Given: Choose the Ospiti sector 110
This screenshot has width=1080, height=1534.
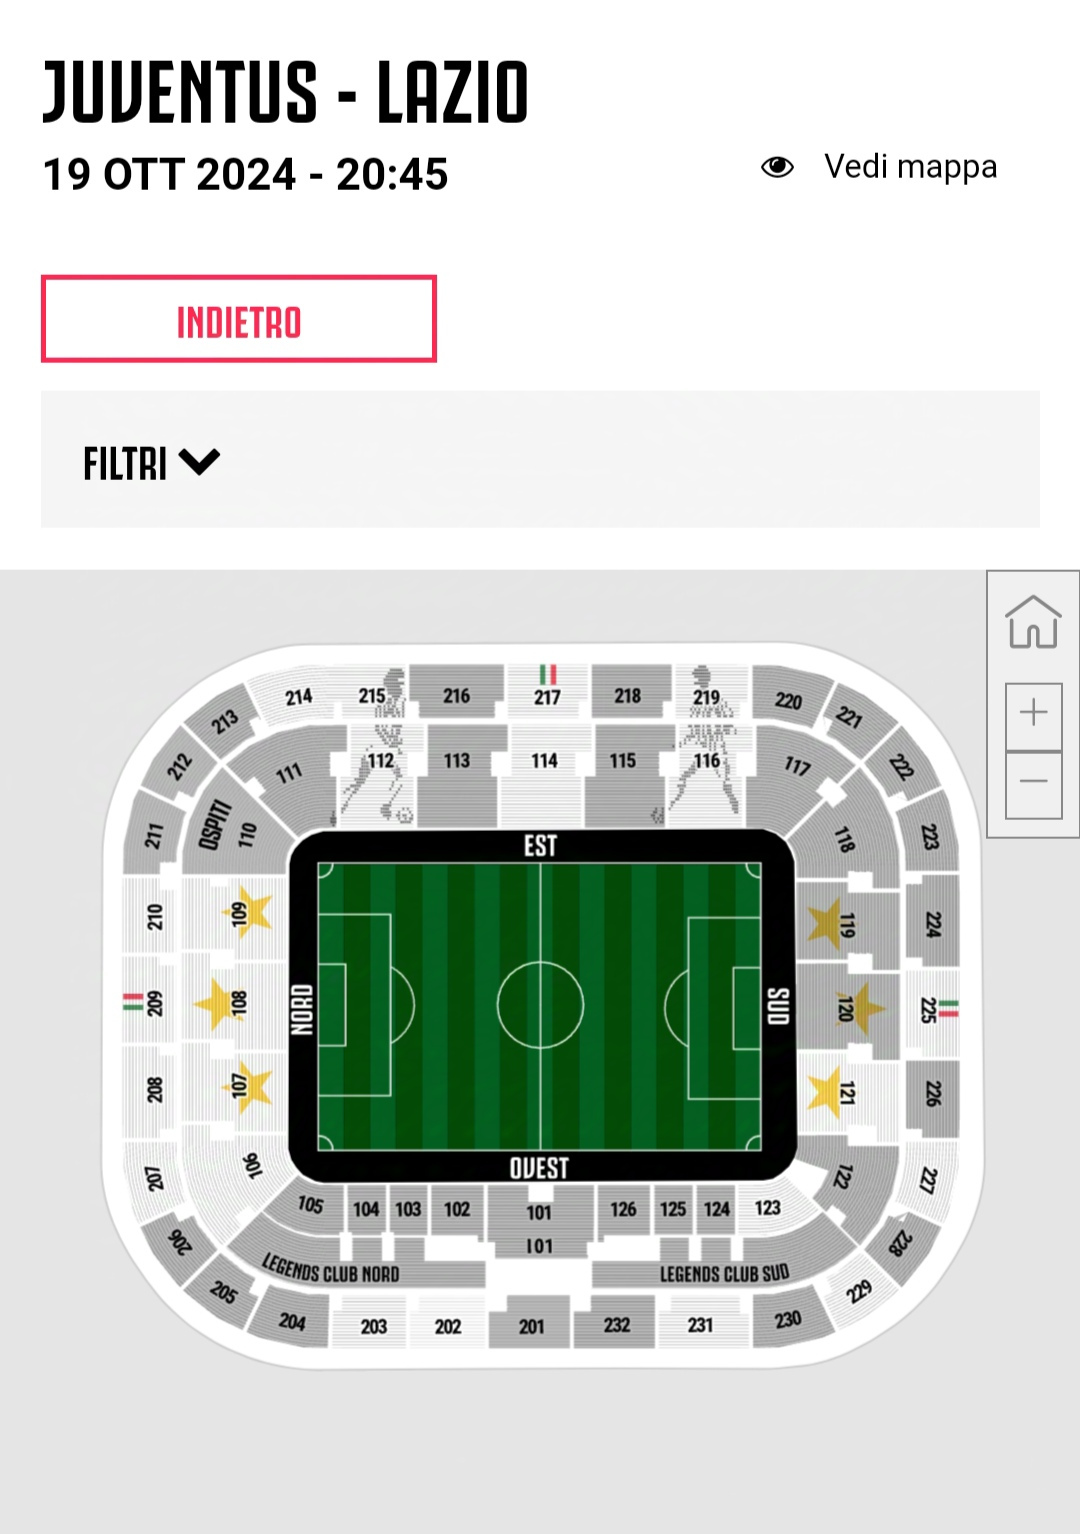Looking at the screenshot, I should point(232,828).
